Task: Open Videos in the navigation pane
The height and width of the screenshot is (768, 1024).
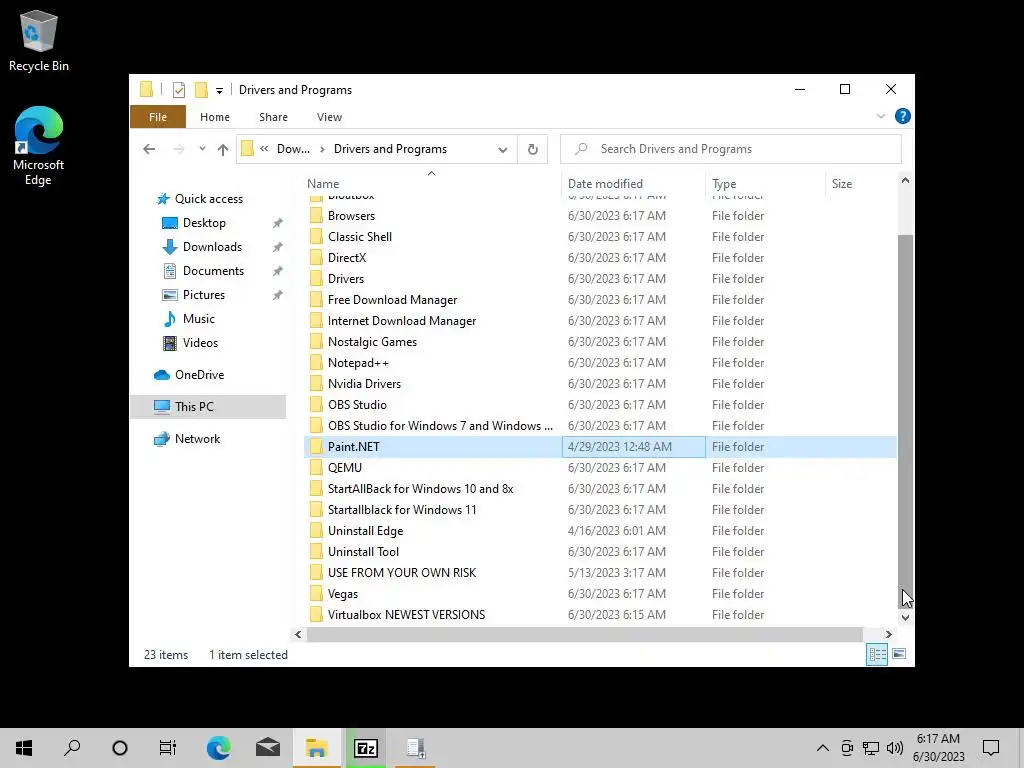Action: tap(200, 343)
